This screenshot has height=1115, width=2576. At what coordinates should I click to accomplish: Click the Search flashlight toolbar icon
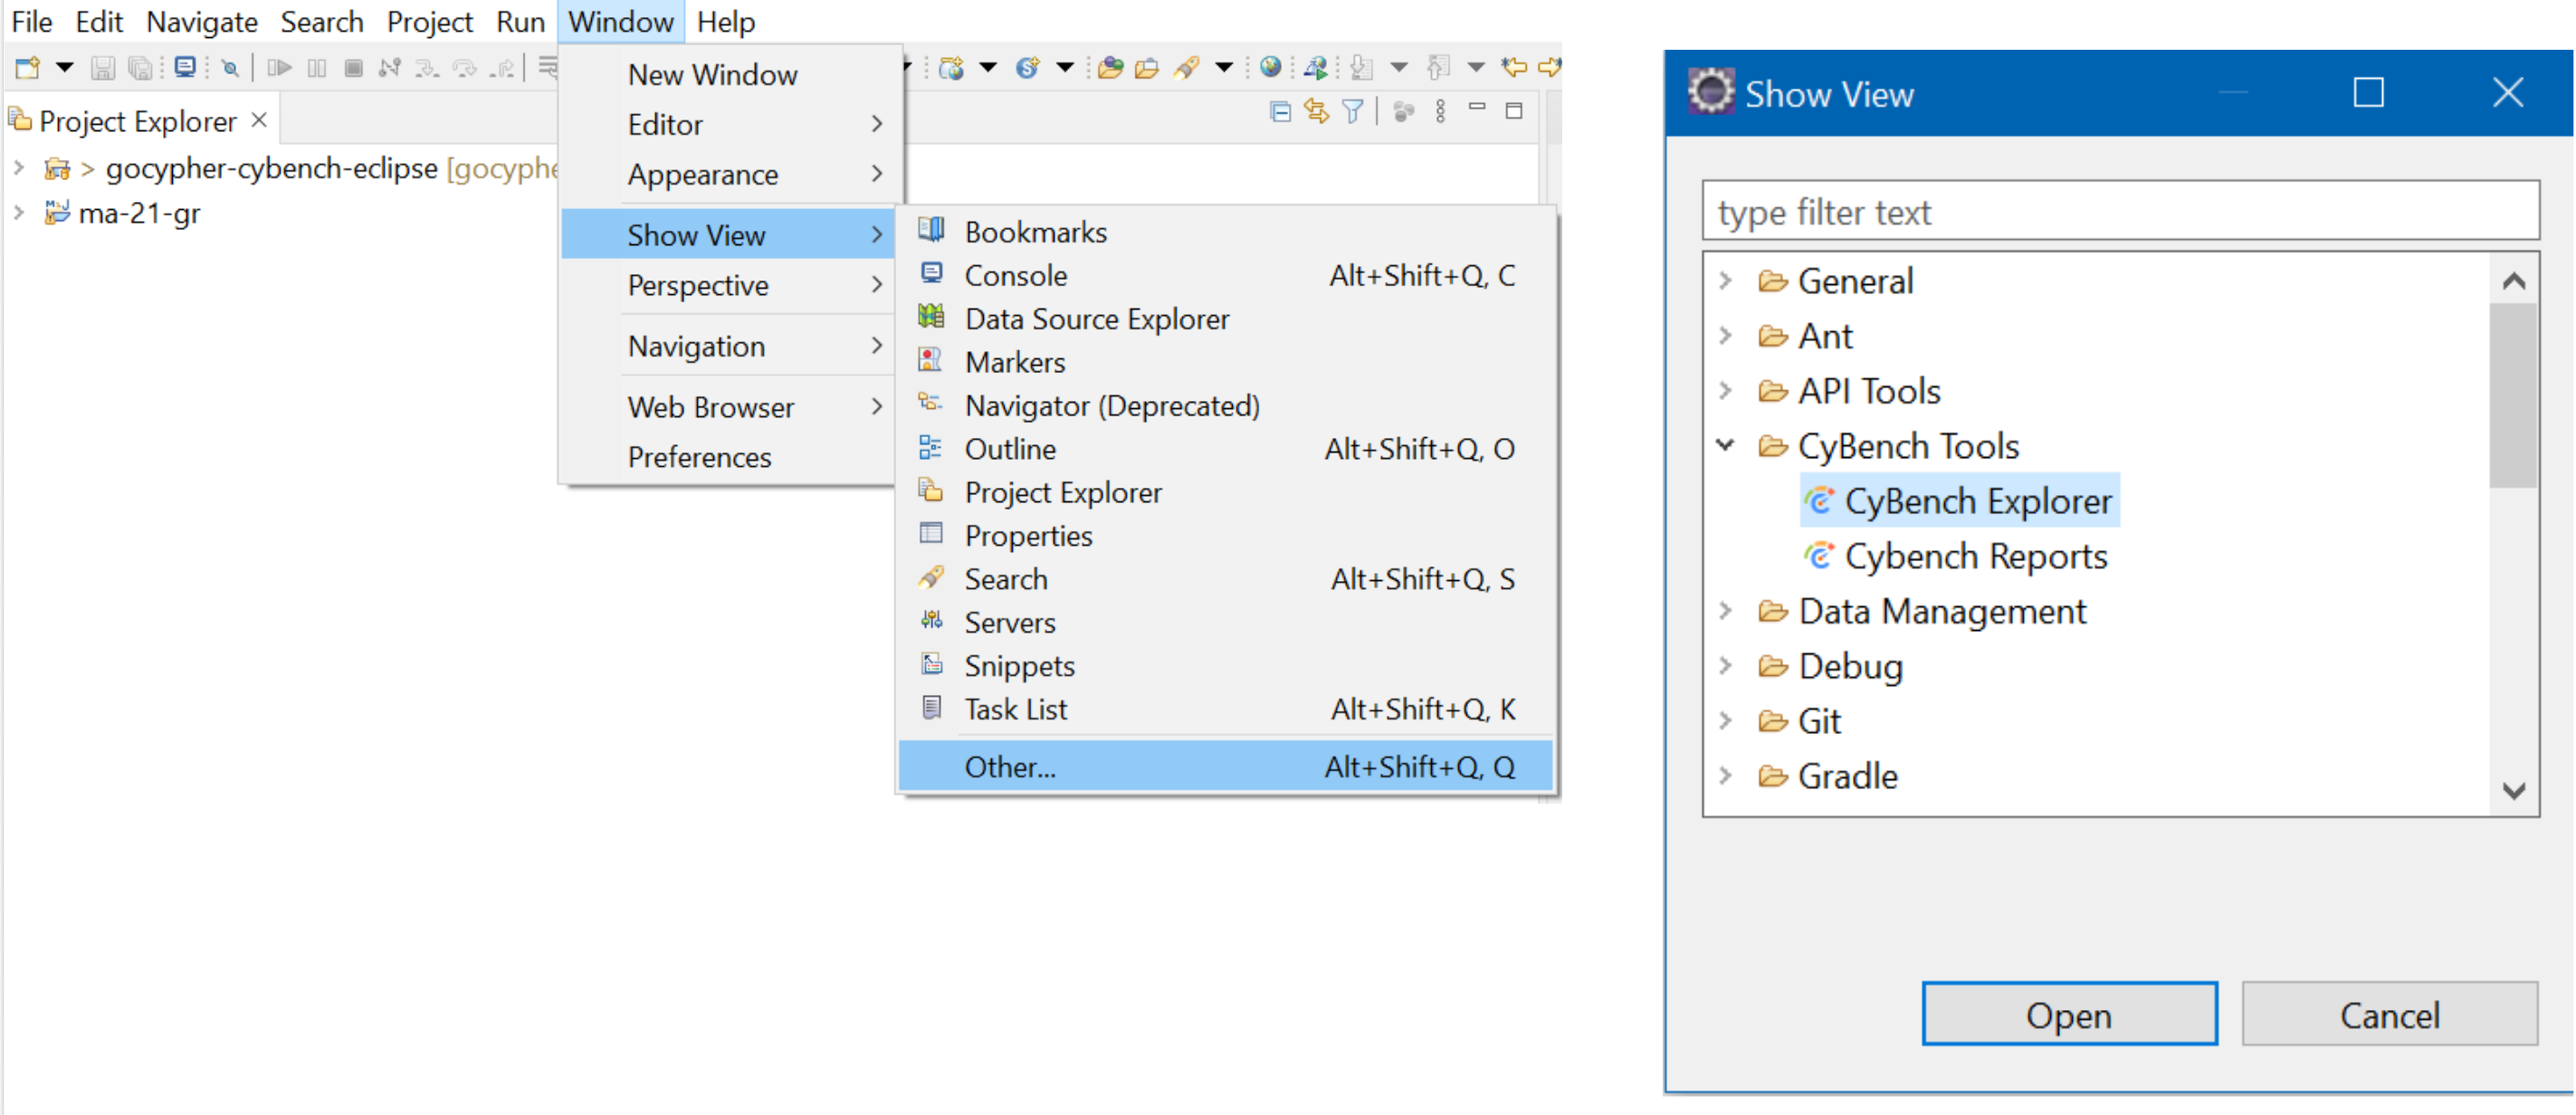tap(1186, 68)
